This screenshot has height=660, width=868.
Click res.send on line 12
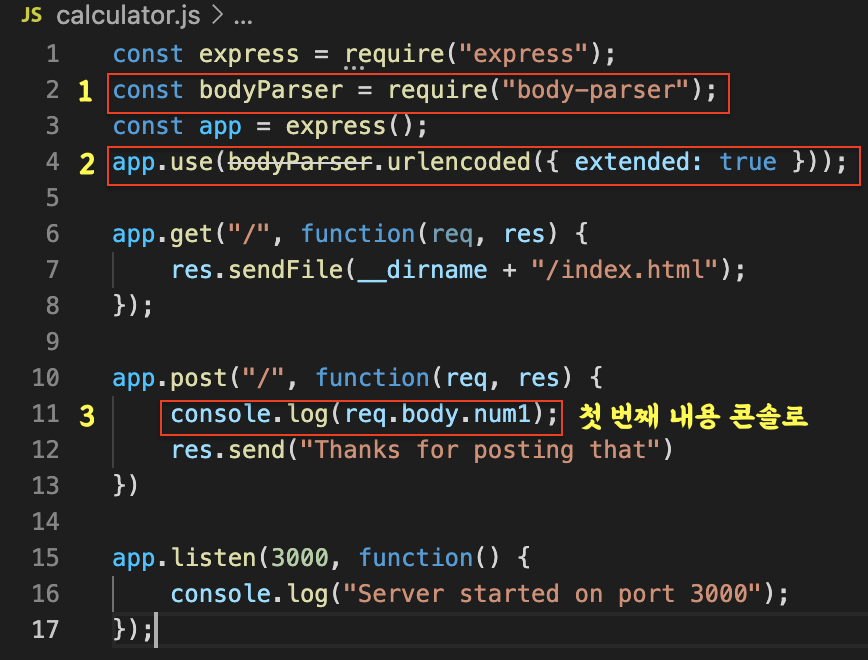point(228,450)
